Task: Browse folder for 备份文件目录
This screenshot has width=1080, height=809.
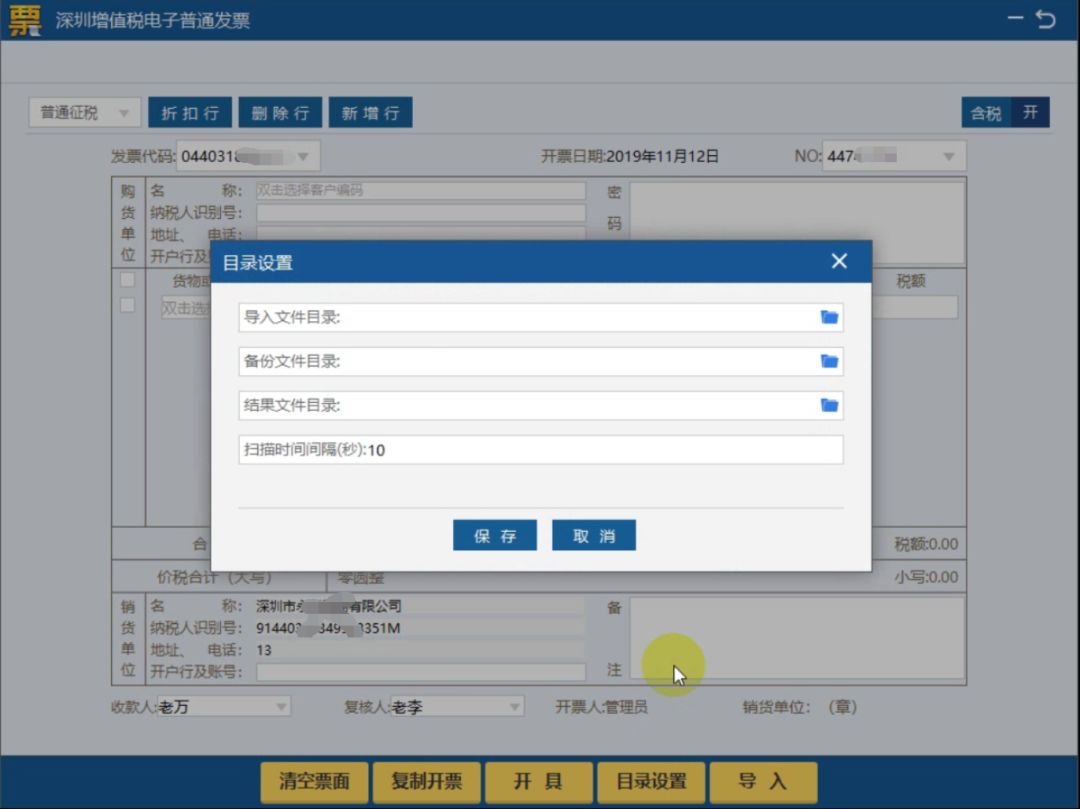Action: click(829, 361)
